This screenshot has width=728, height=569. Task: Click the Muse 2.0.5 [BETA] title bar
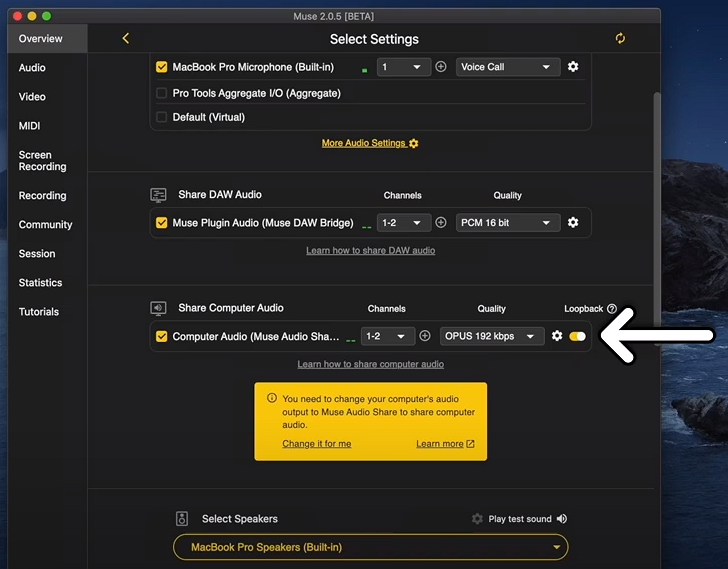point(333,16)
